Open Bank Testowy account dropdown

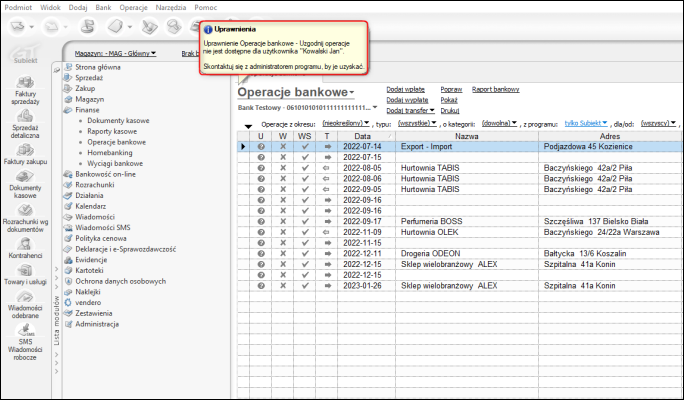307,107
